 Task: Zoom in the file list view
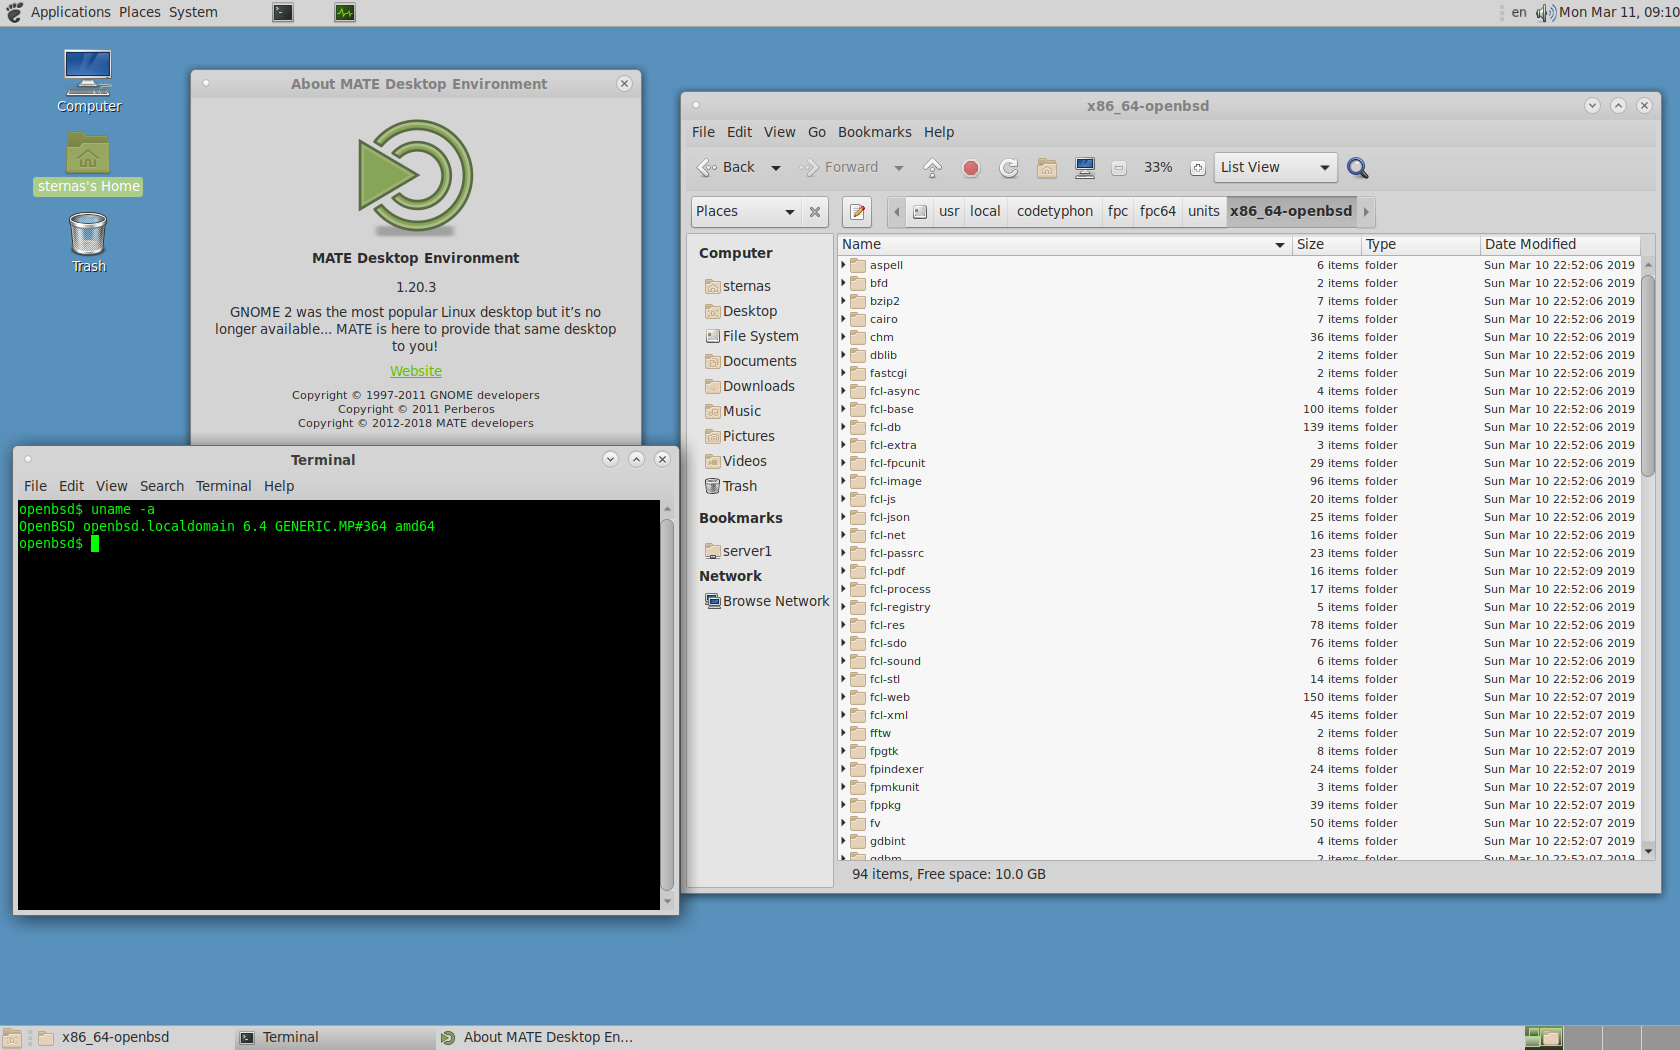(1197, 168)
